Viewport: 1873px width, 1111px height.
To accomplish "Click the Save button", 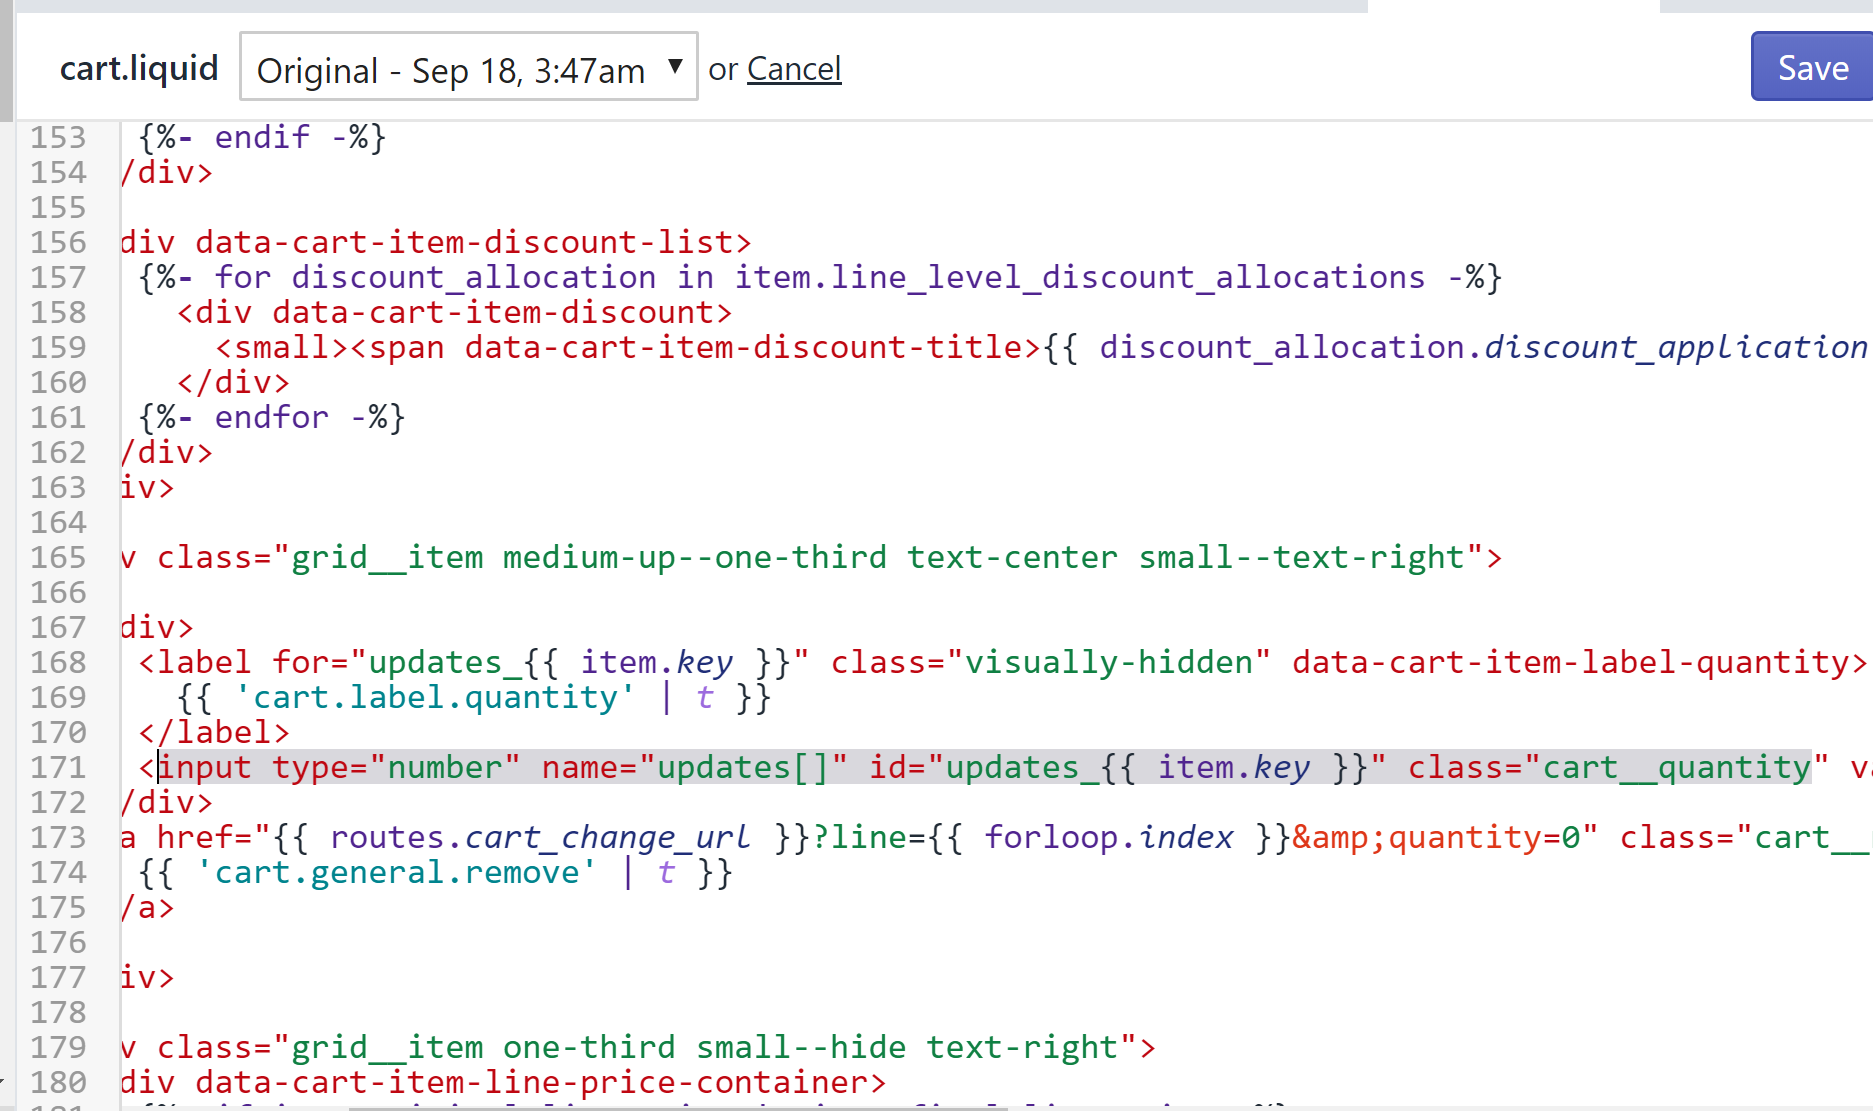I will click(1811, 67).
